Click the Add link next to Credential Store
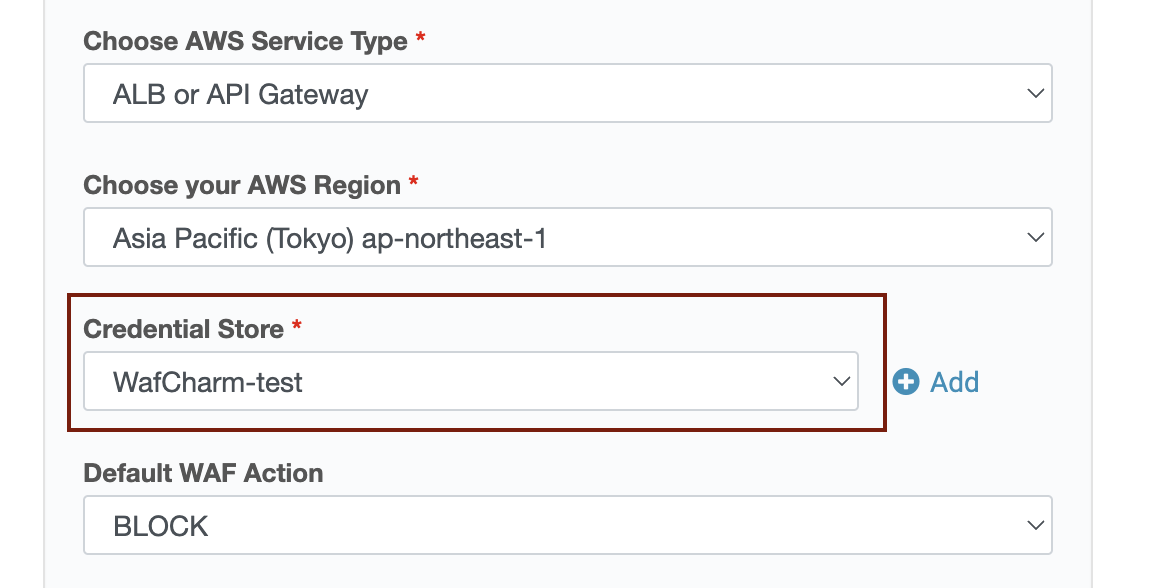The height and width of the screenshot is (588, 1150). click(954, 382)
